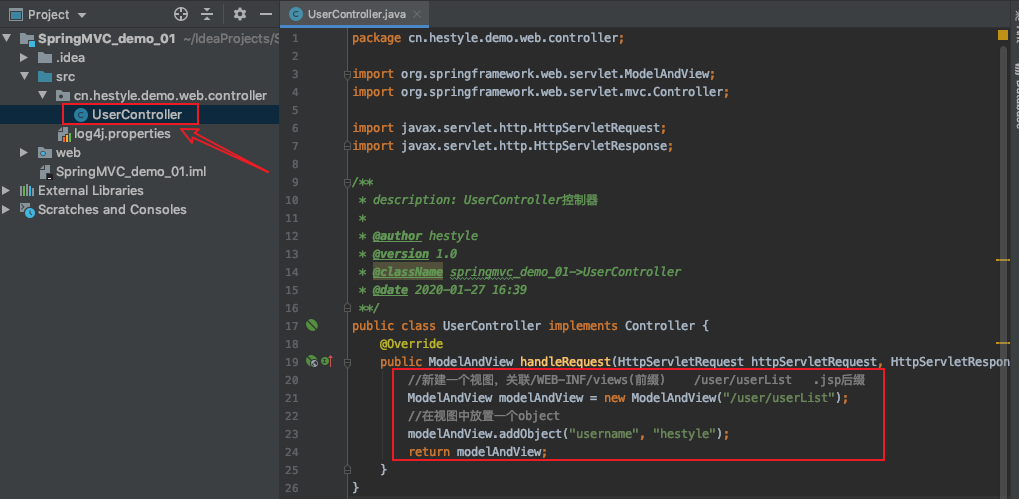The image size is (1019, 499).
Task: Open SpringMVC_demo_01.iml file
Action: (131, 172)
